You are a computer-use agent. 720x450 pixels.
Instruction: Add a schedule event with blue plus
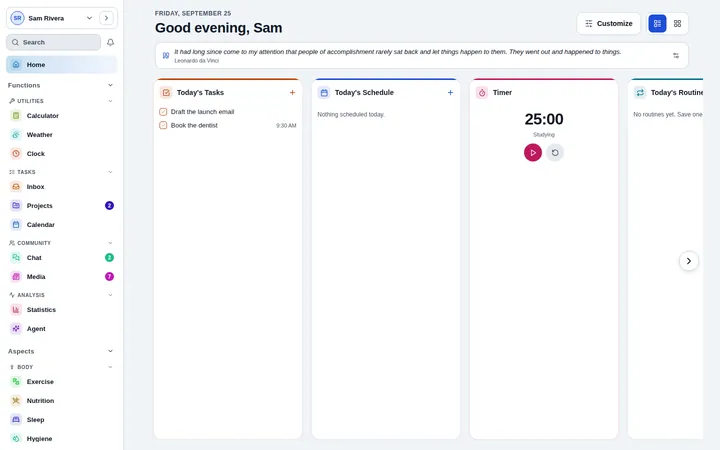[x=450, y=93]
